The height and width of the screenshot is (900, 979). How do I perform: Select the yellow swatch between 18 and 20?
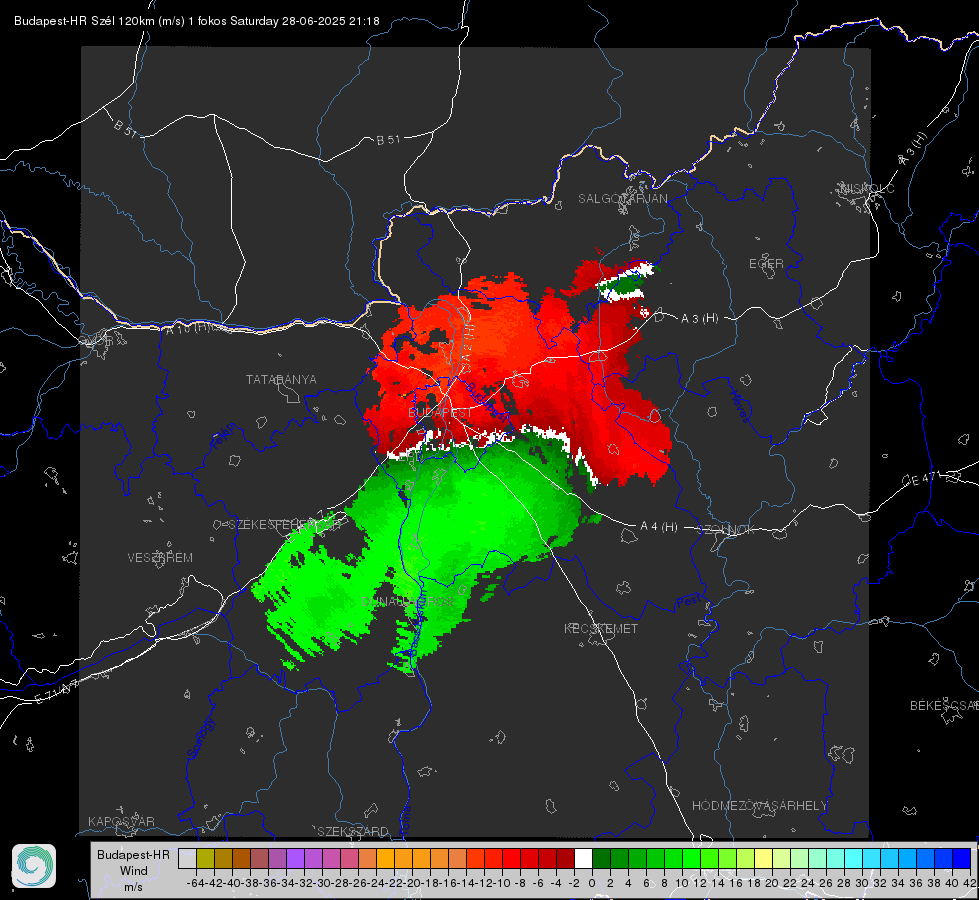(x=763, y=858)
